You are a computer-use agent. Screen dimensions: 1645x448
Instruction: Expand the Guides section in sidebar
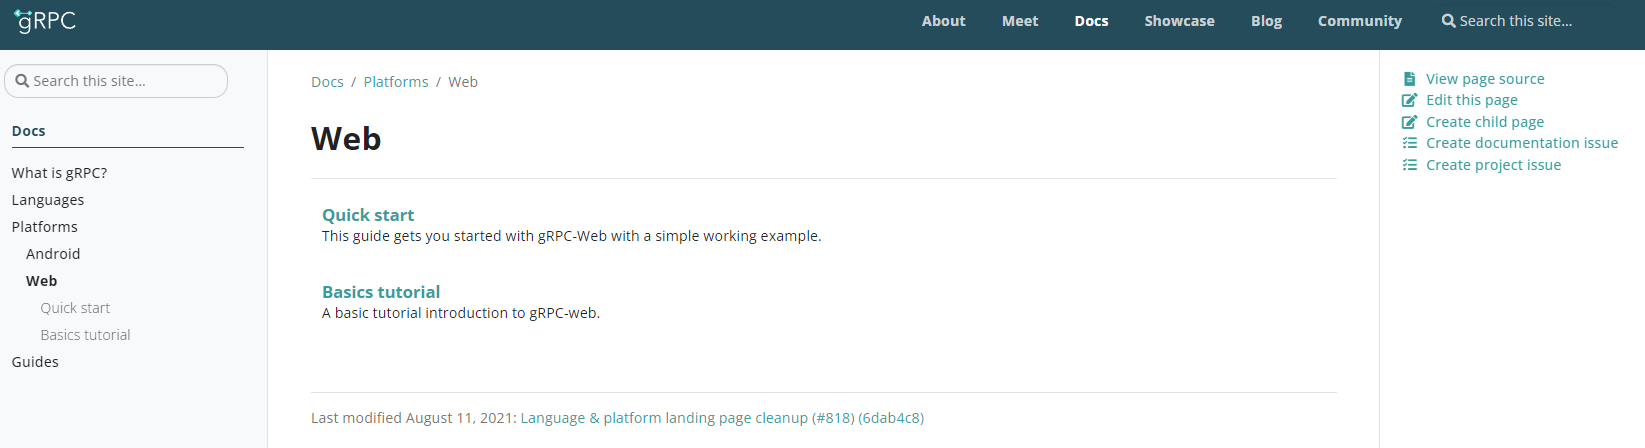35,362
